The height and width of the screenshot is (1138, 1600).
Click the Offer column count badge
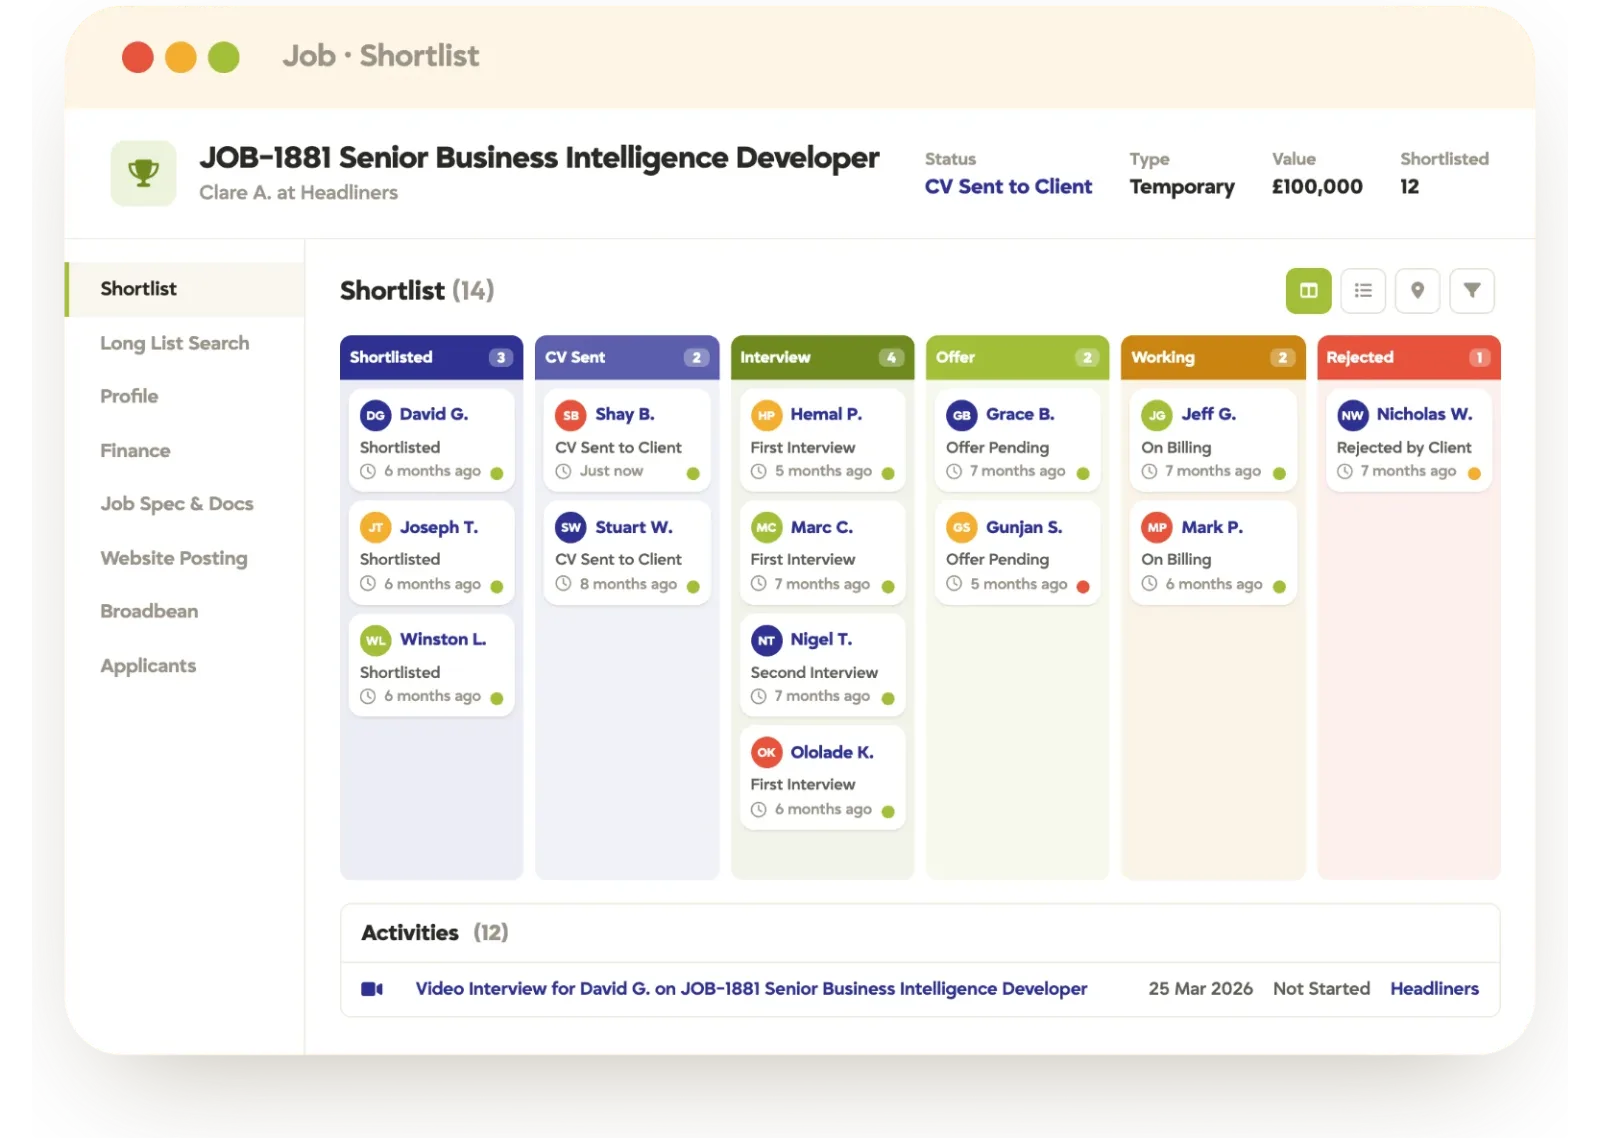(x=1087, y=358)
